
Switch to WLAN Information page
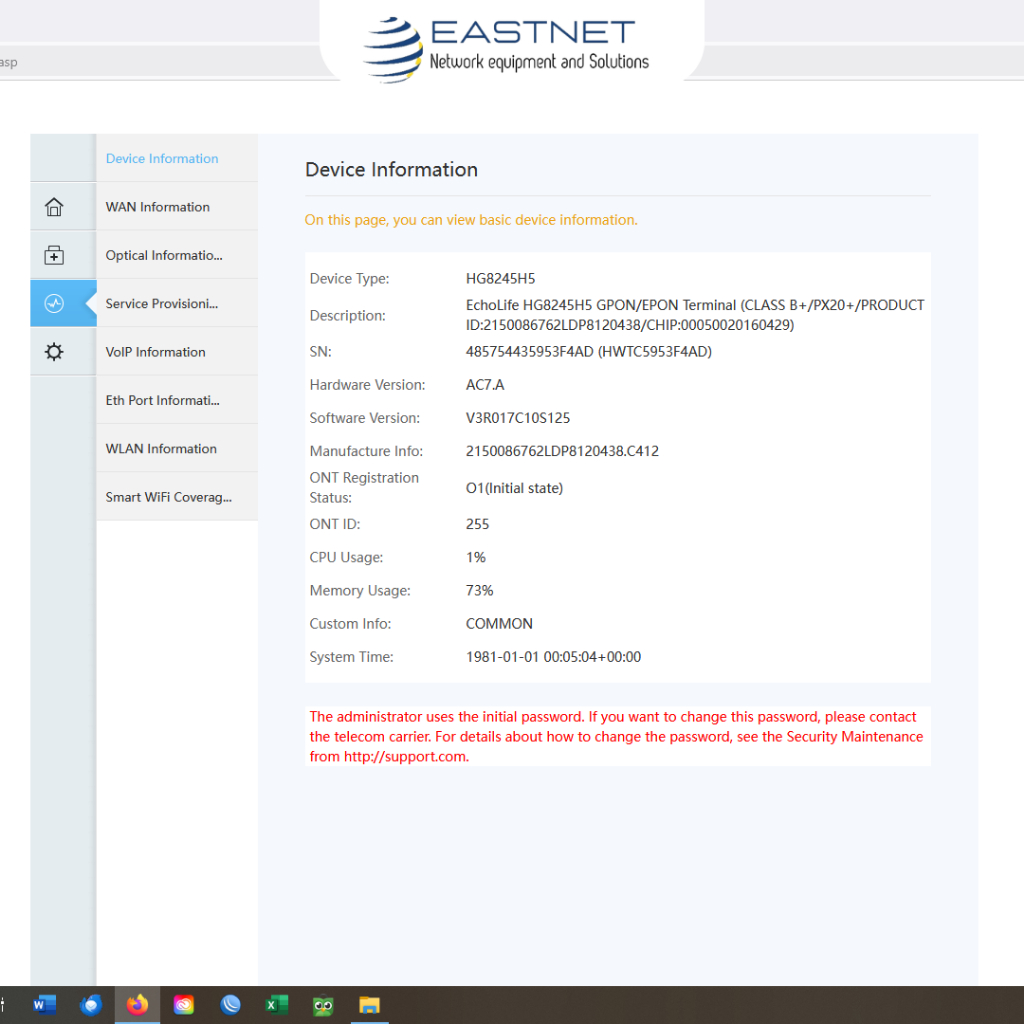coord(161,449)
